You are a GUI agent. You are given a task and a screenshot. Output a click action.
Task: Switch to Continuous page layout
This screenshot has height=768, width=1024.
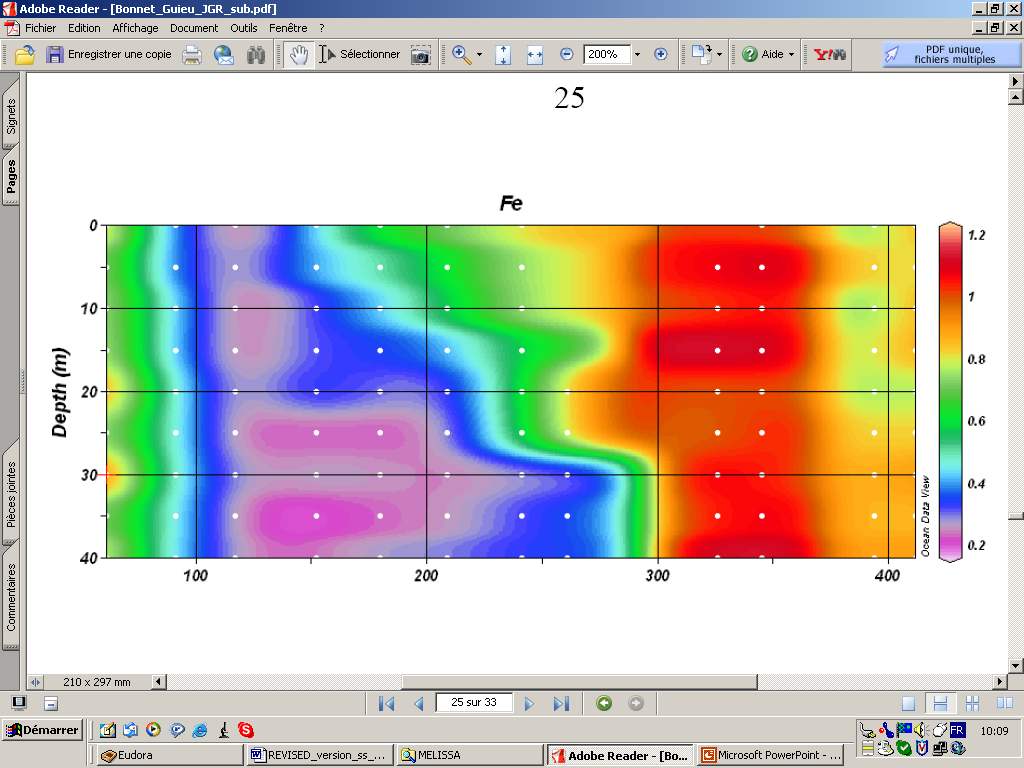pos(940,703)
